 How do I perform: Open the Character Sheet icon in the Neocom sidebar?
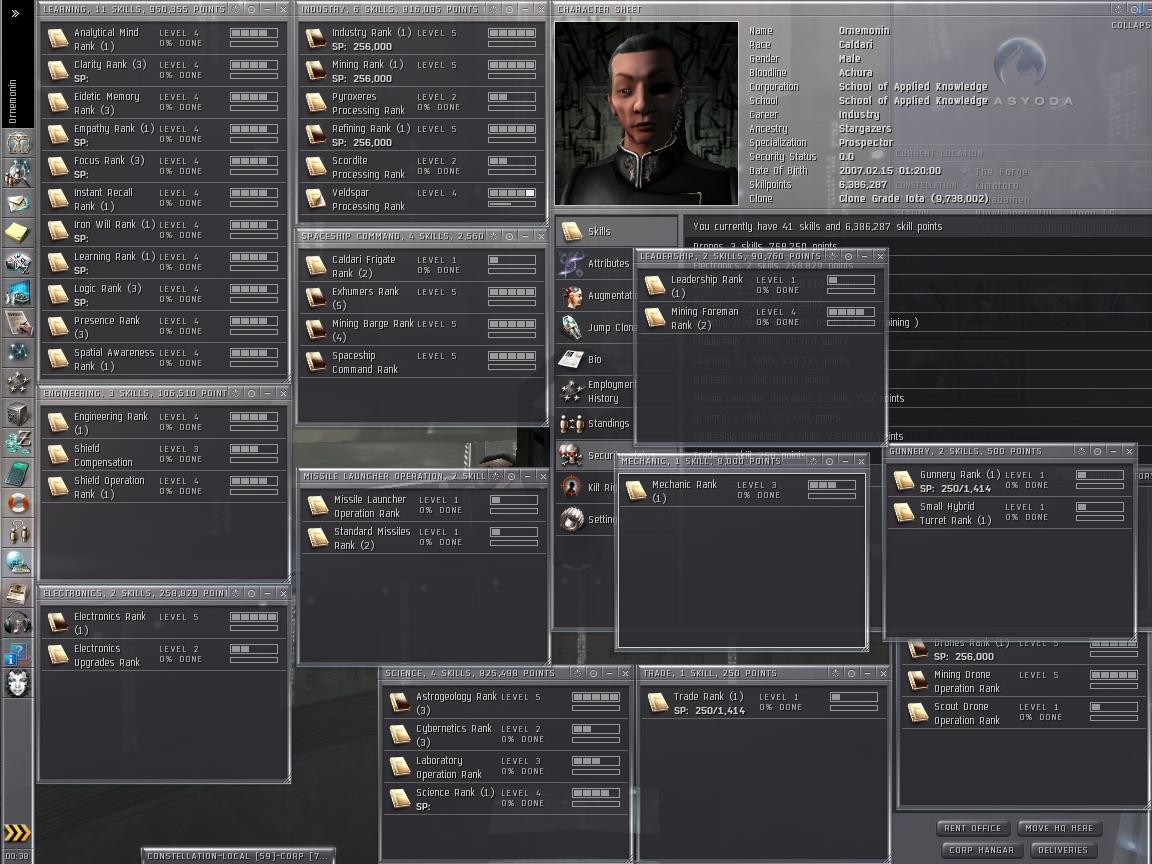coord(18,143)
